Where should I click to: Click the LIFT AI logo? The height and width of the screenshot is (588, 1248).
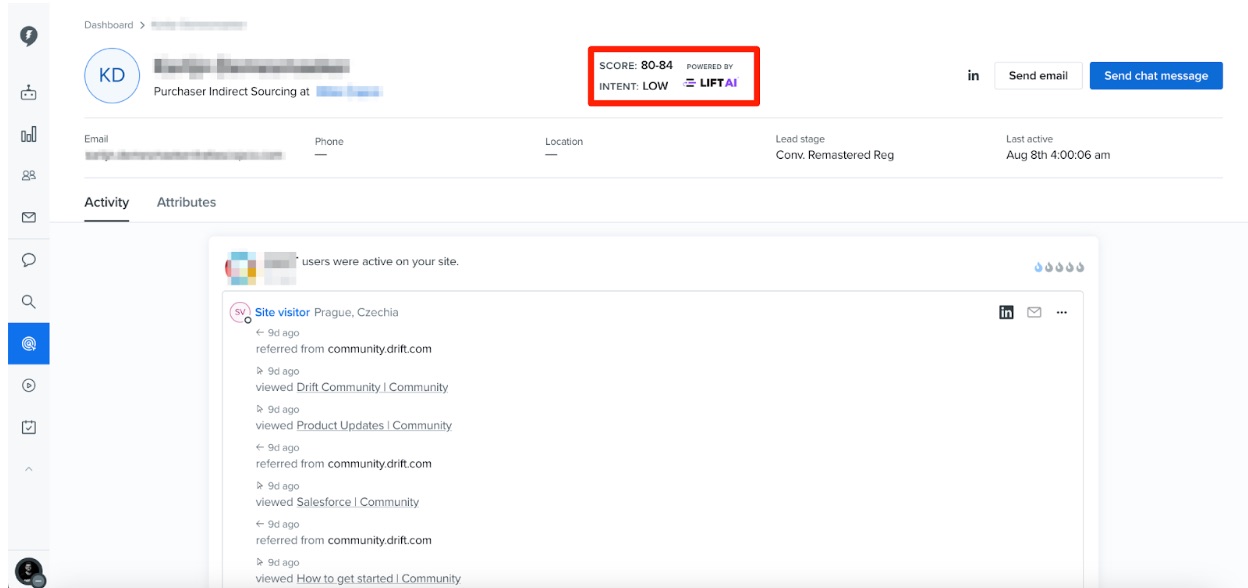click(x=711, y=83)
